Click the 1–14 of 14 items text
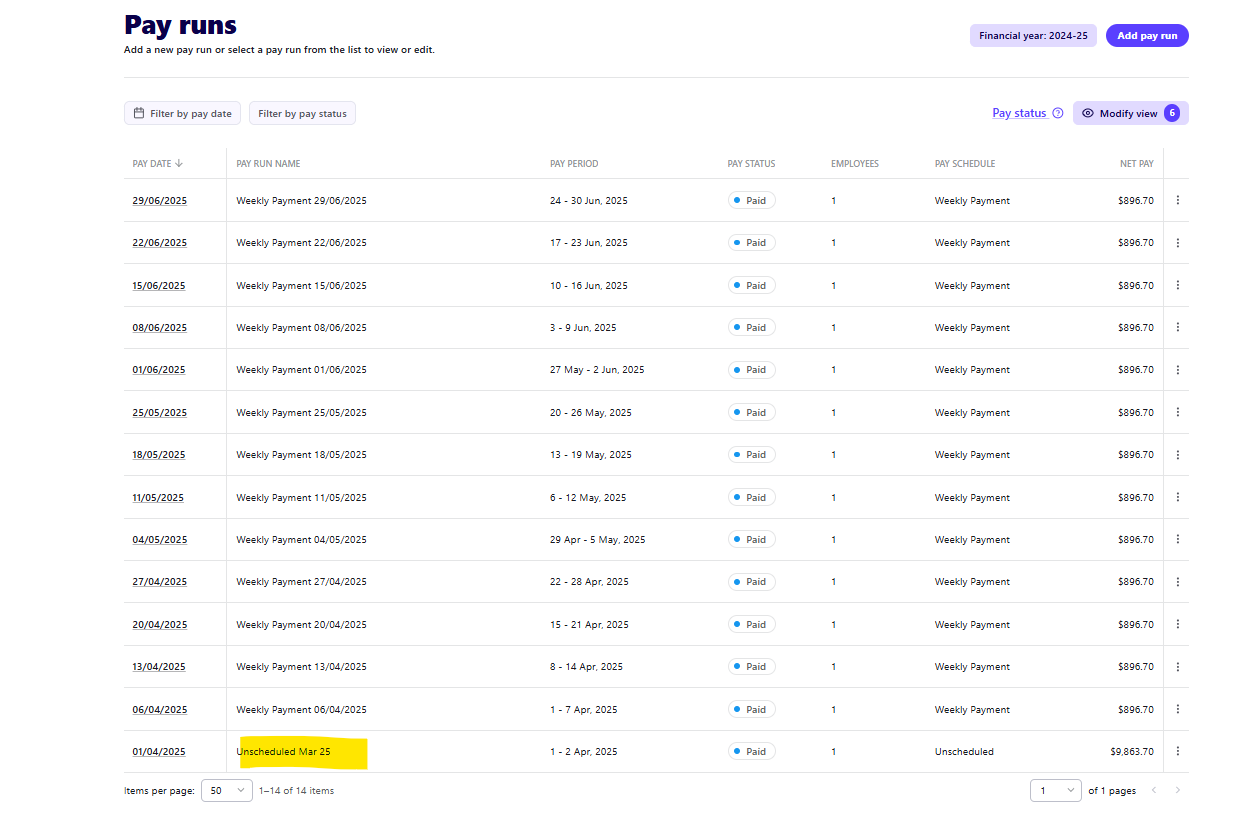 [x=297, y=790]
